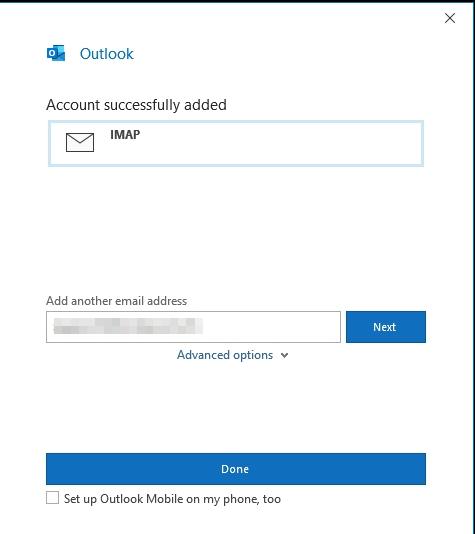Viewport: 475px width, 534px height.
Task: Enable Set up Outlook Mobile checkbox
Action: [52, 498]
